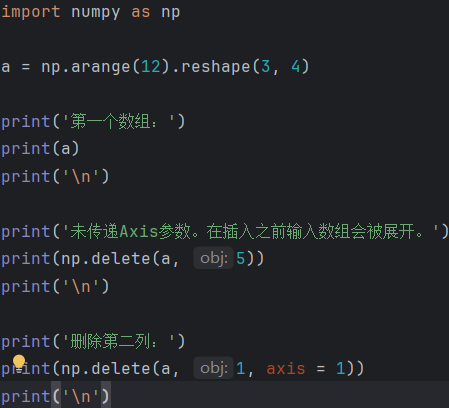Viewport: 449px width, 408px height.
Task: Click 'np.delete' in the axis = 1 line
Action: (105, 369)
